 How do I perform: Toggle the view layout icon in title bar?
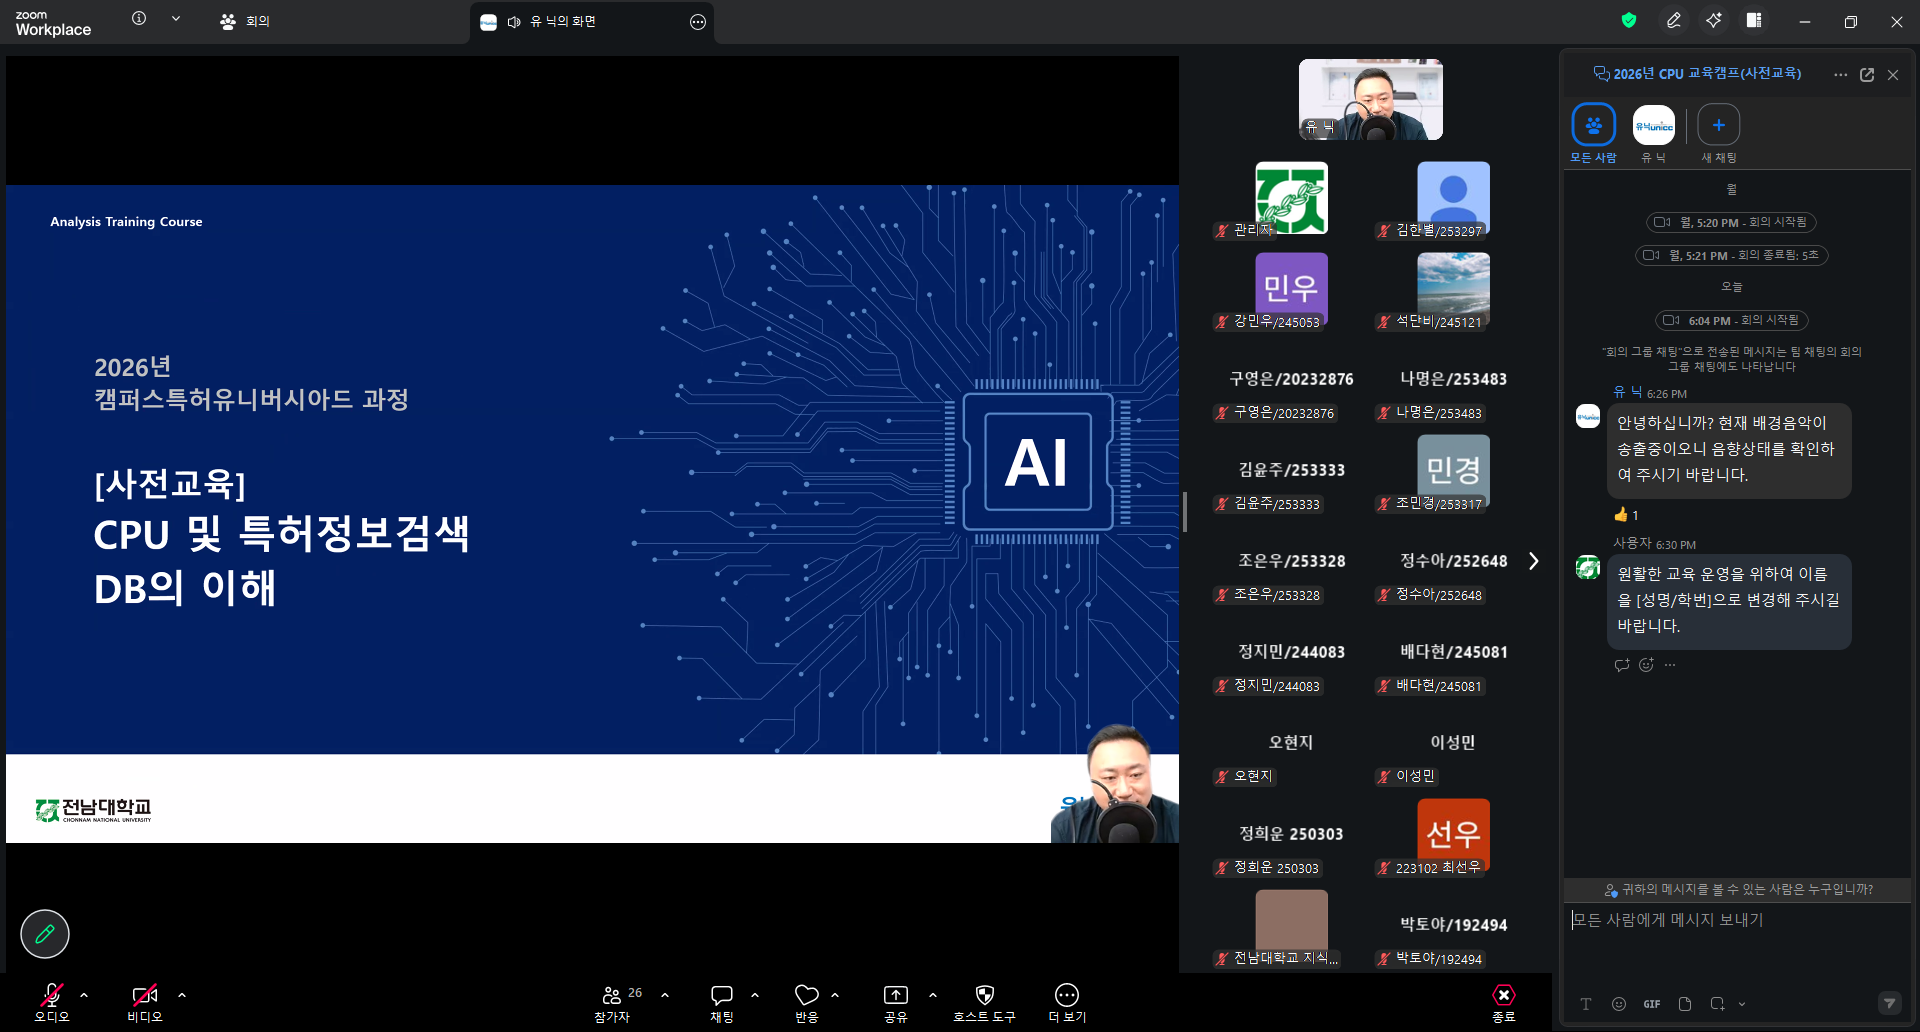1754,20
